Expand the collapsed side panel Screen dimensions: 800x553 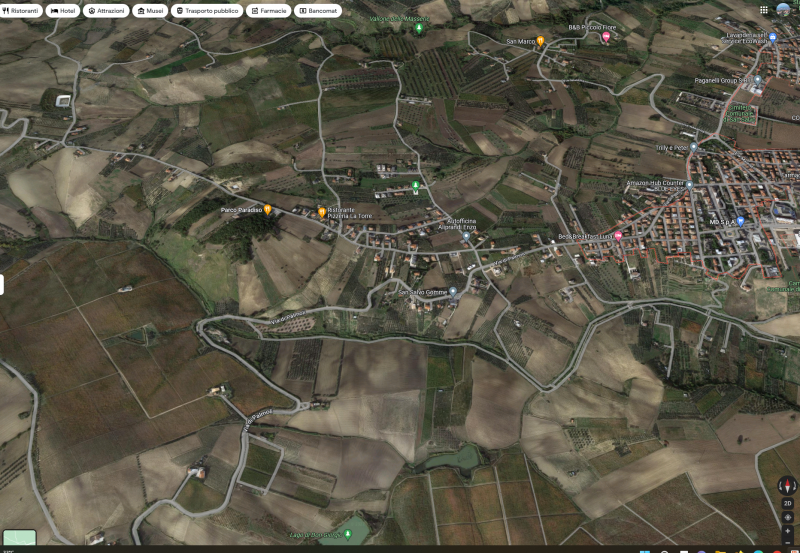coord(2,284)
